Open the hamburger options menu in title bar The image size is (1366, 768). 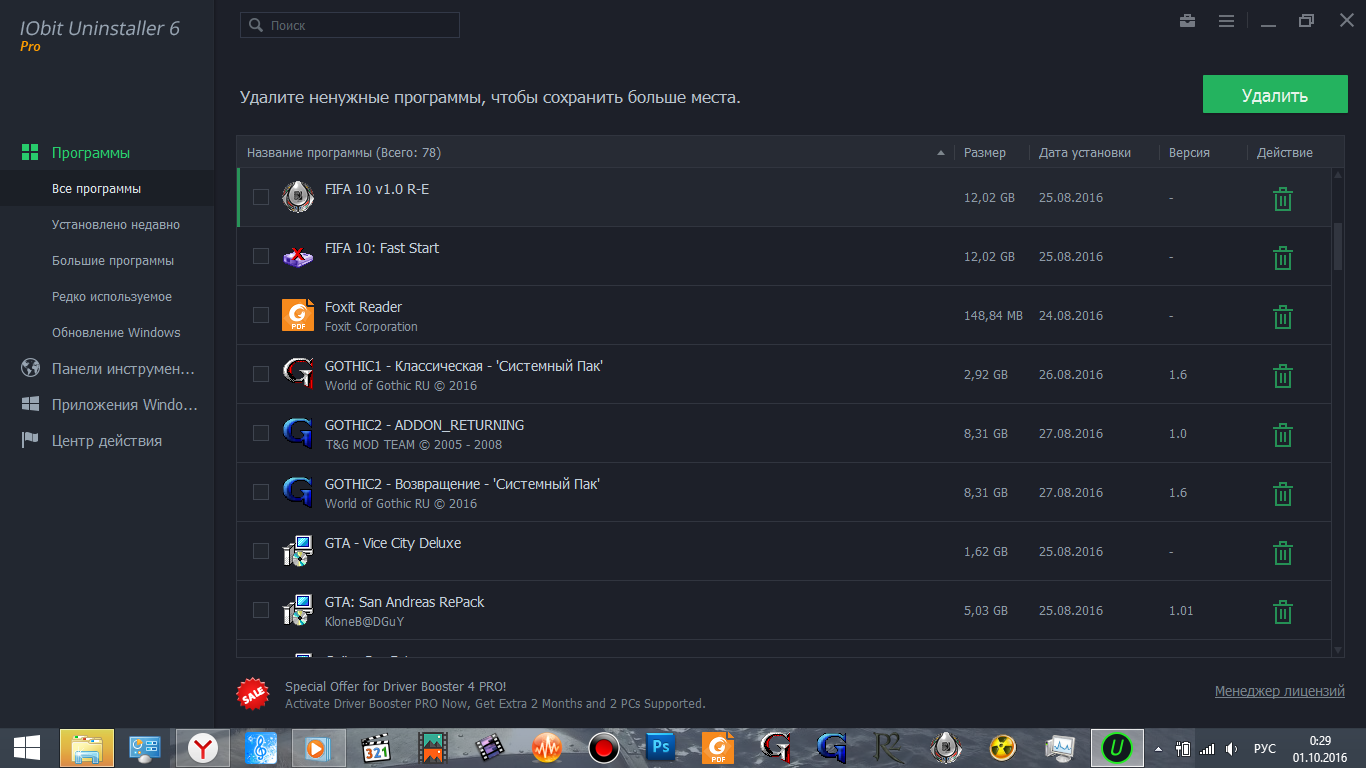(1226, 21)
